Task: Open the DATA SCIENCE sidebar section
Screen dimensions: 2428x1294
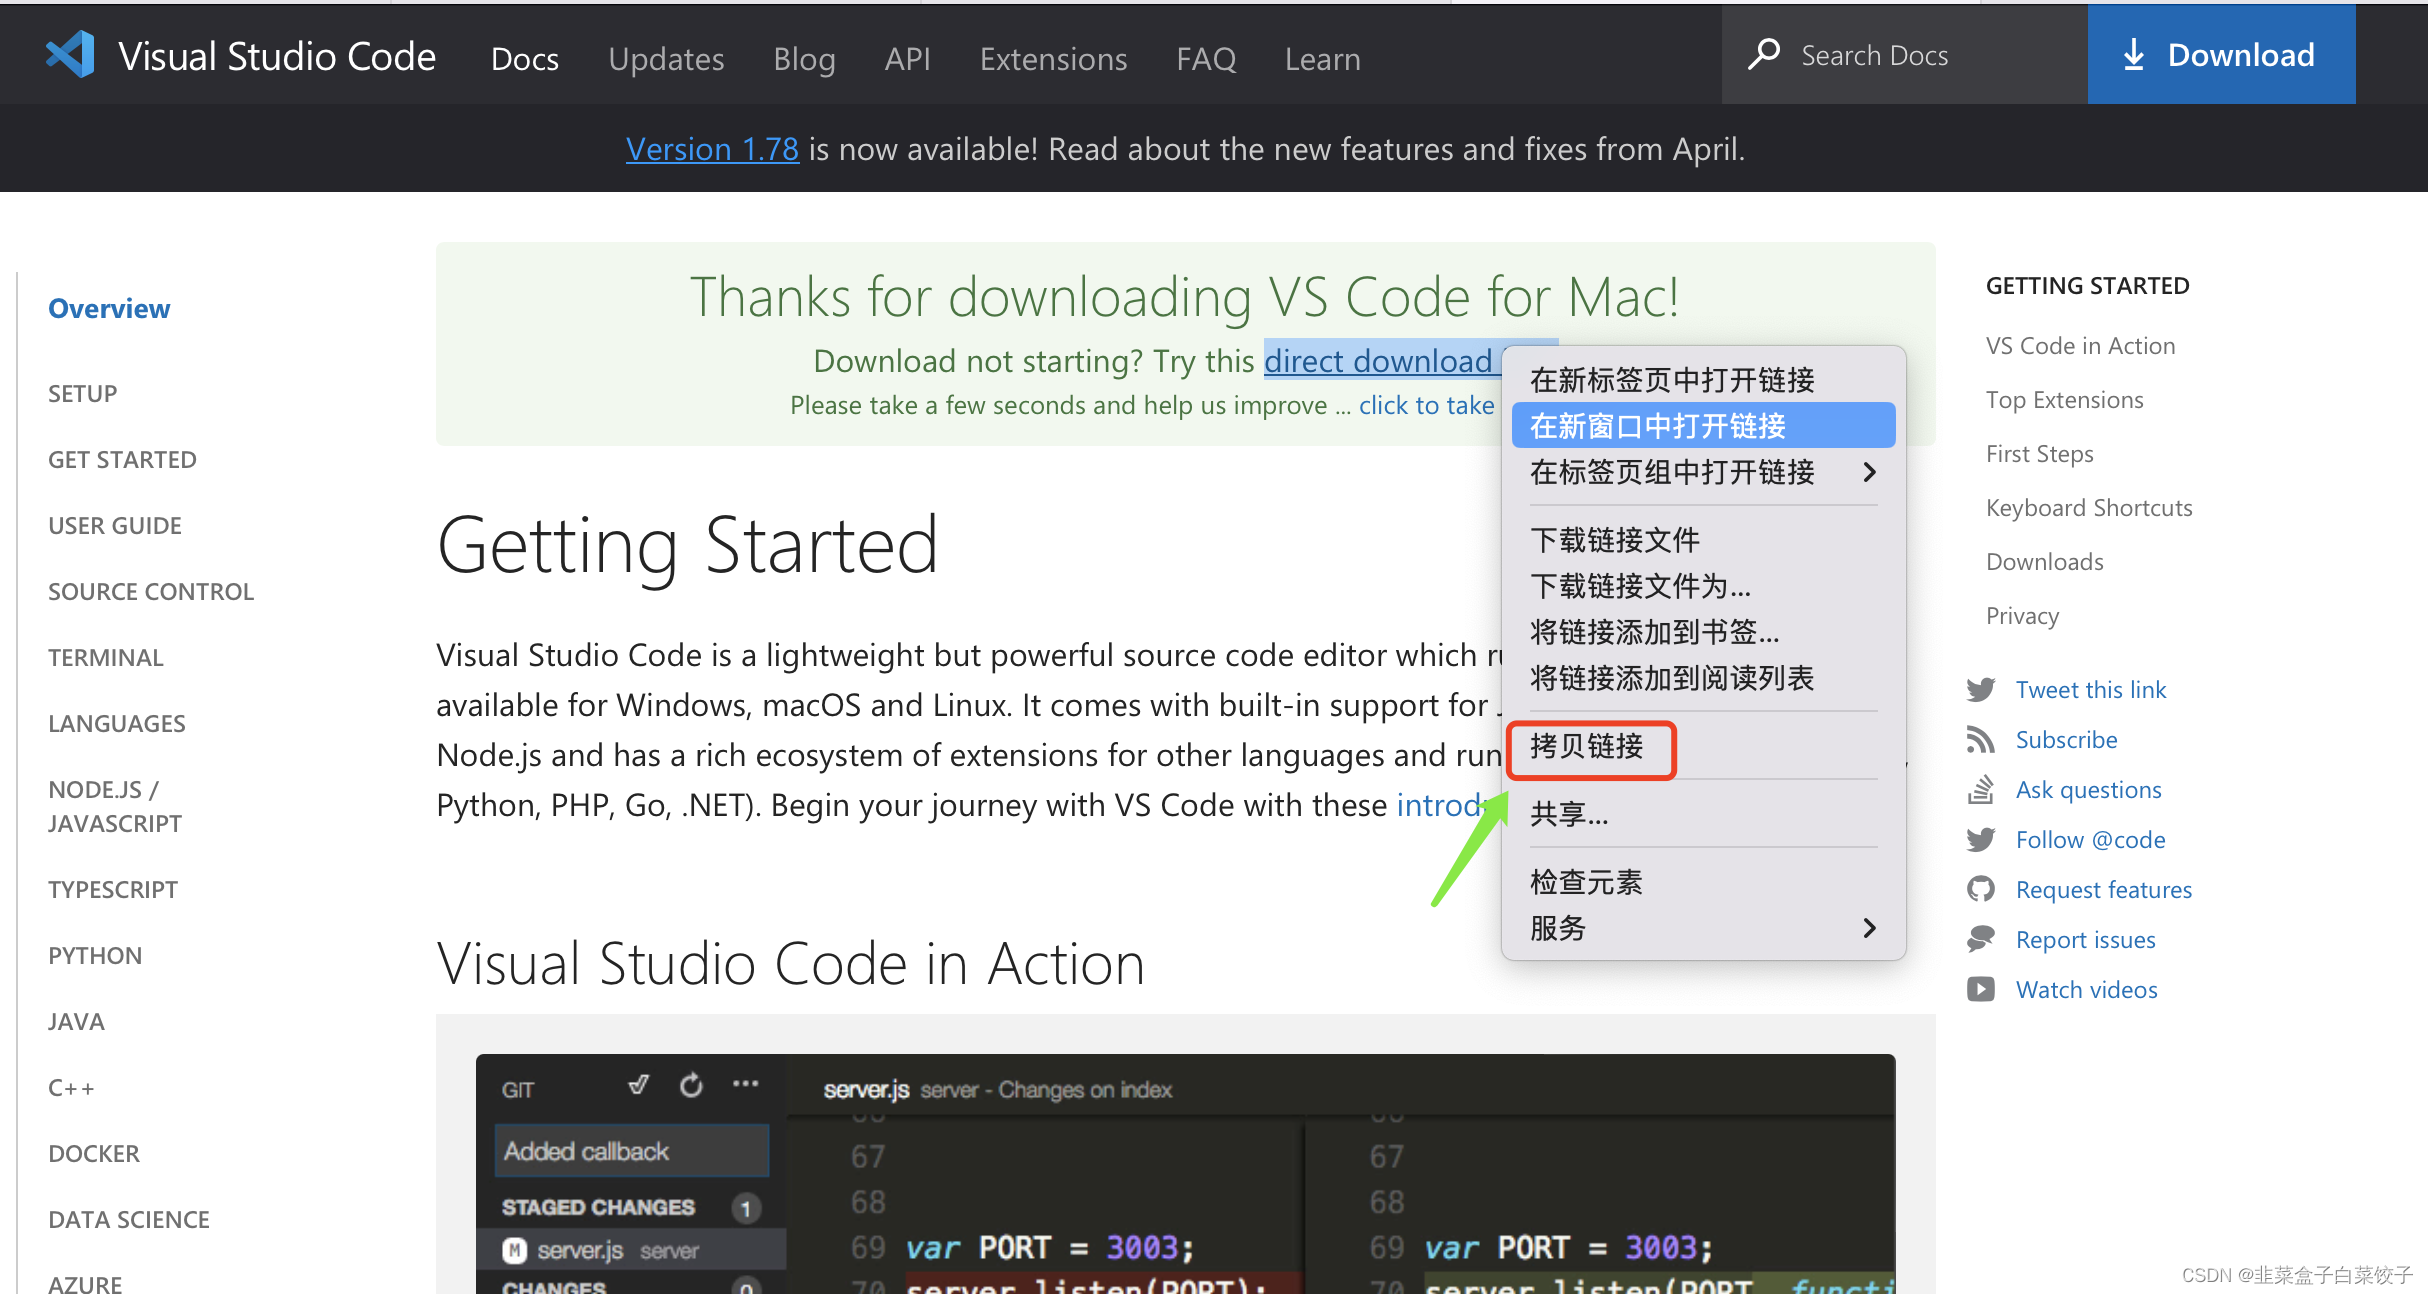Action: coord(129,1219)
